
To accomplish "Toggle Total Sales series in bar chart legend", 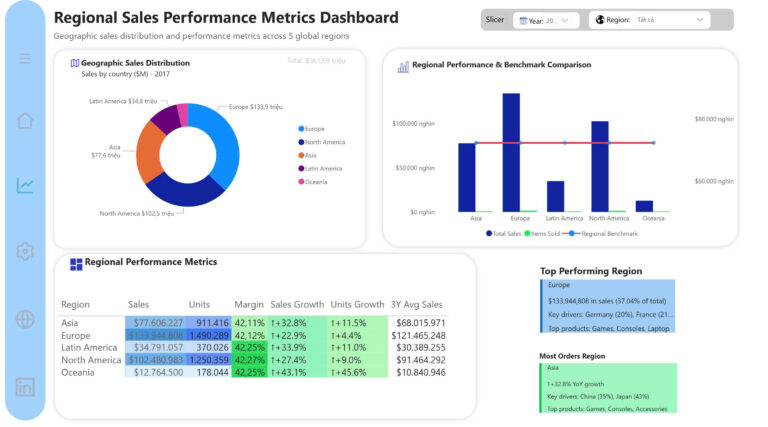I will 506,233.
